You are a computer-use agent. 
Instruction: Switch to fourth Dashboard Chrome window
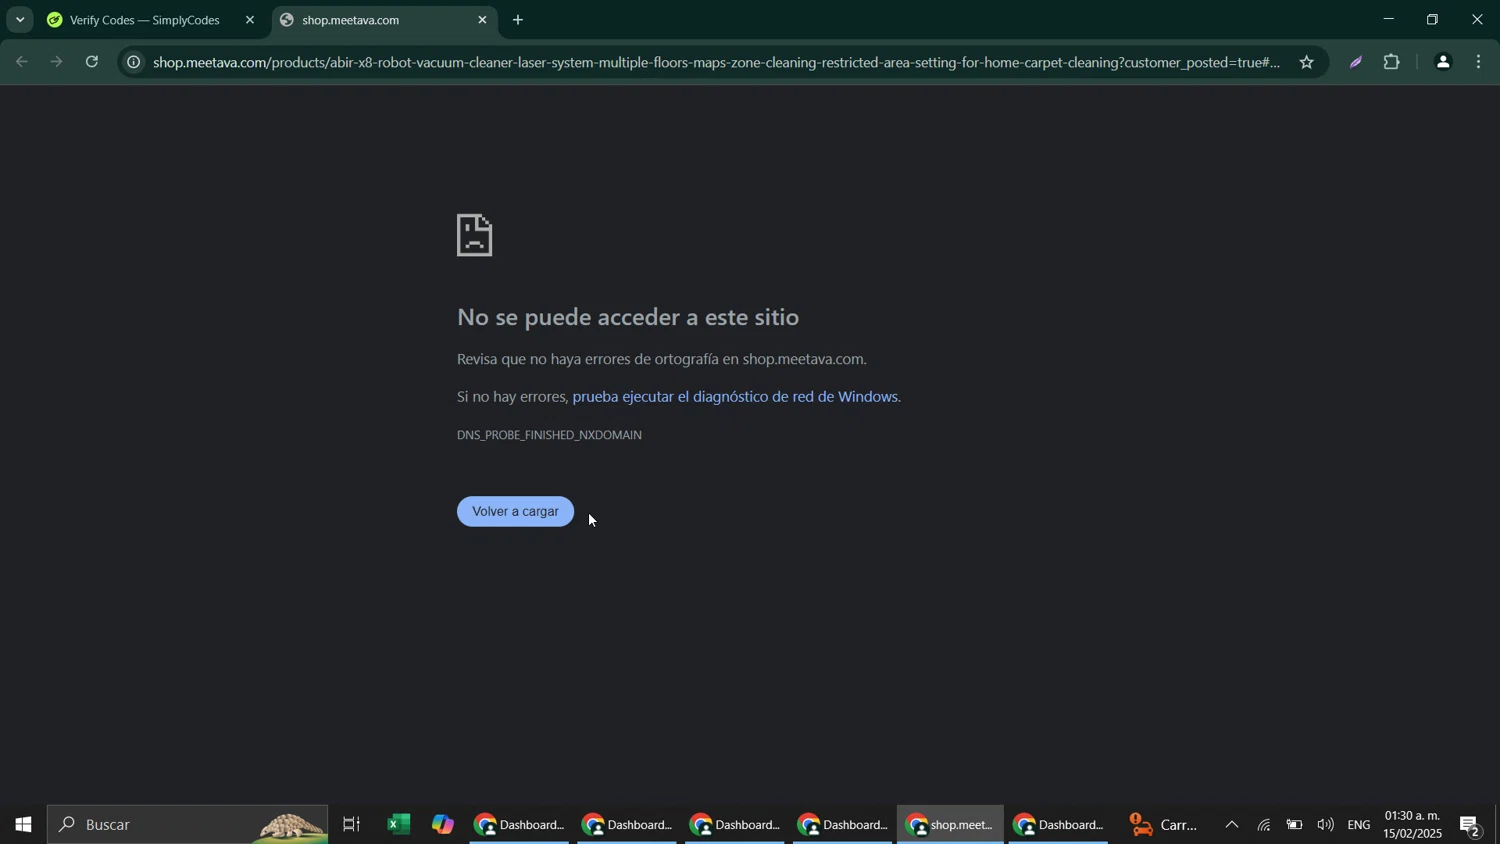pos(843,825)
